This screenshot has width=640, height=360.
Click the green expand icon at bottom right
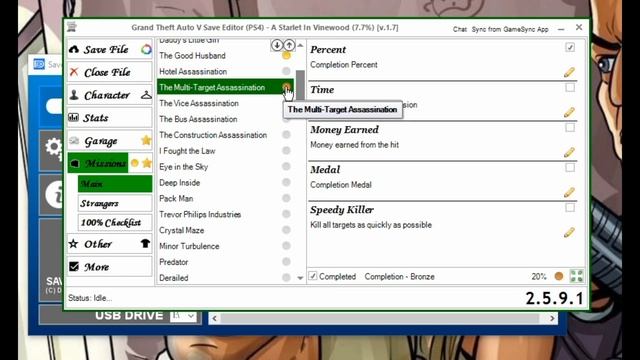[x=576, y=276]
